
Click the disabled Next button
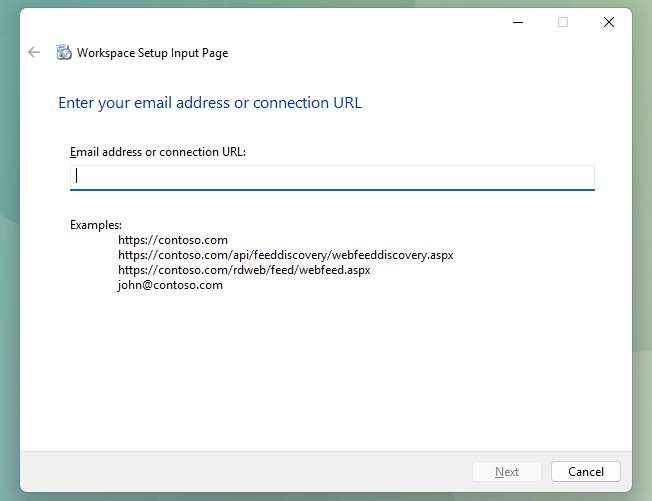(x=507, y=471)
